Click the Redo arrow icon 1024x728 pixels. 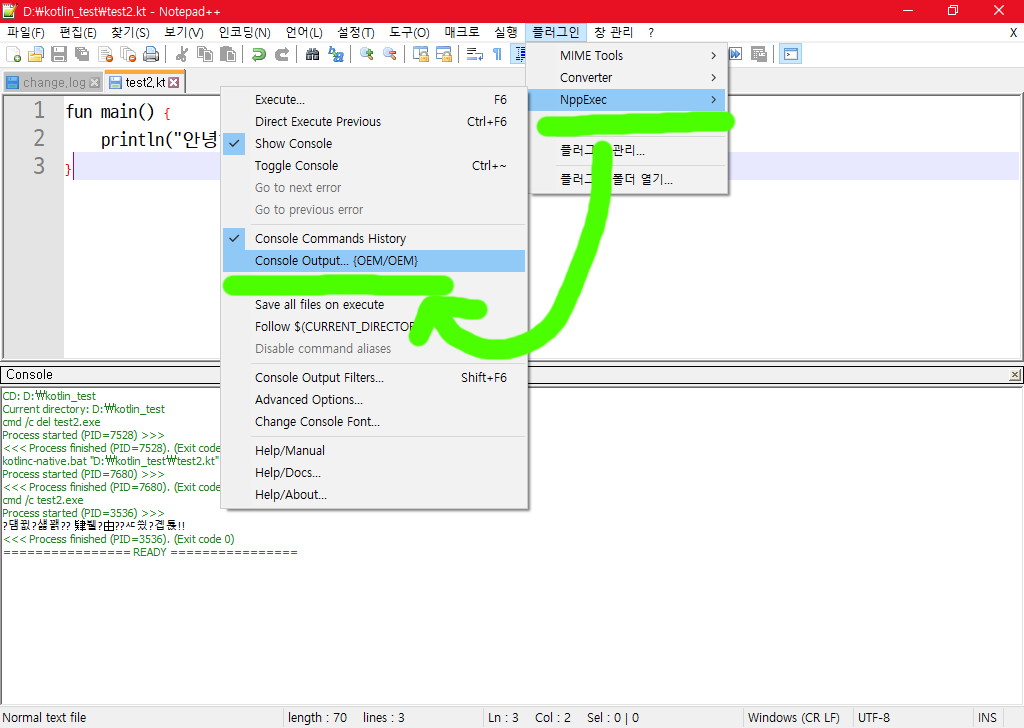click(281, 54)
